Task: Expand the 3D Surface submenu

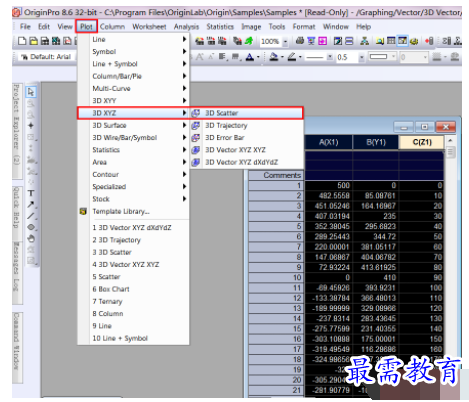Action: [134, 125]
